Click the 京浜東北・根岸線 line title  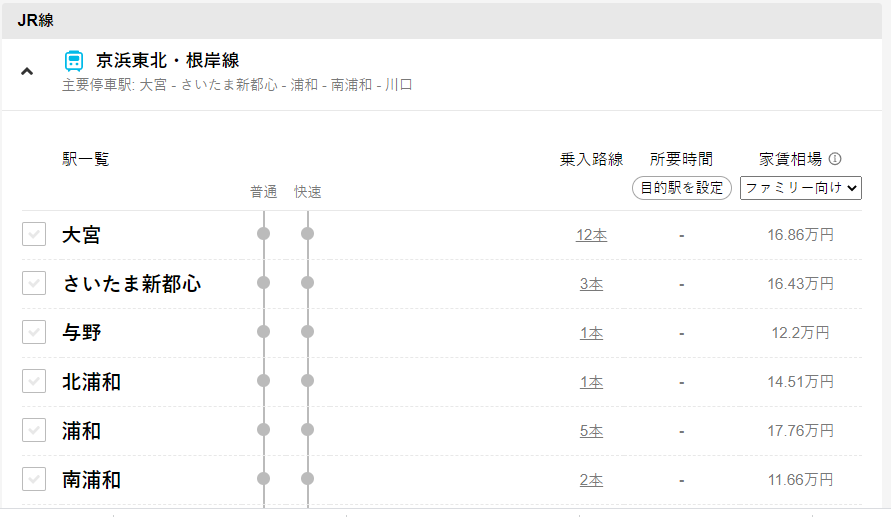tap(168, 60)
